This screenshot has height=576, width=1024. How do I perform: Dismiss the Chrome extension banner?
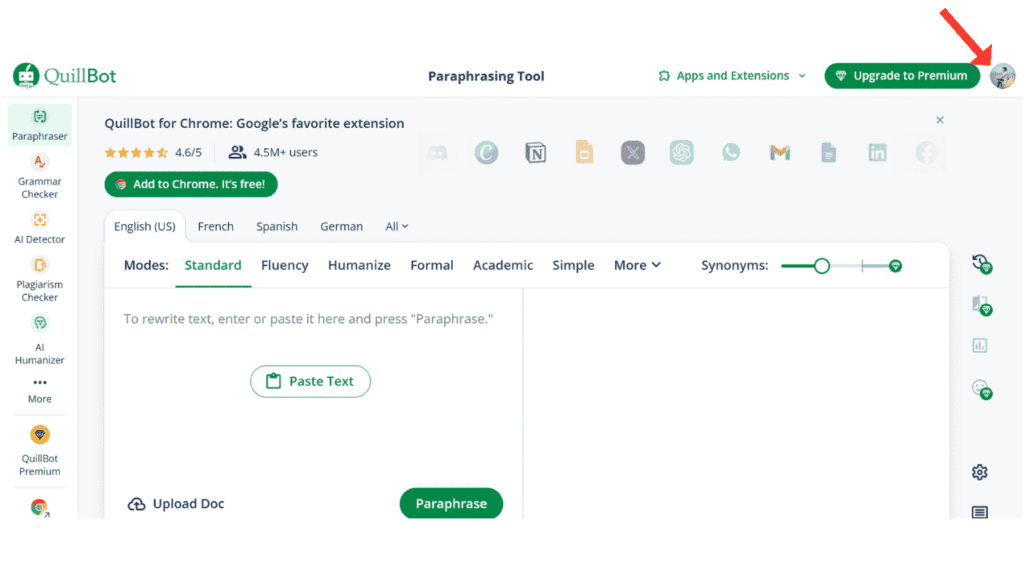click(x=939, y=120)
